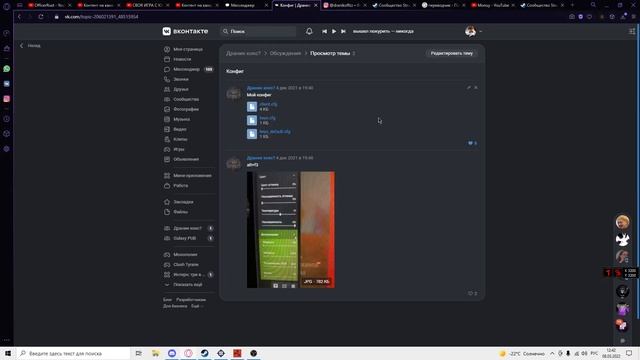Open the Ещё footer dropdown
The width and height of the screenshot is (640, 360).
click(197, 306)
